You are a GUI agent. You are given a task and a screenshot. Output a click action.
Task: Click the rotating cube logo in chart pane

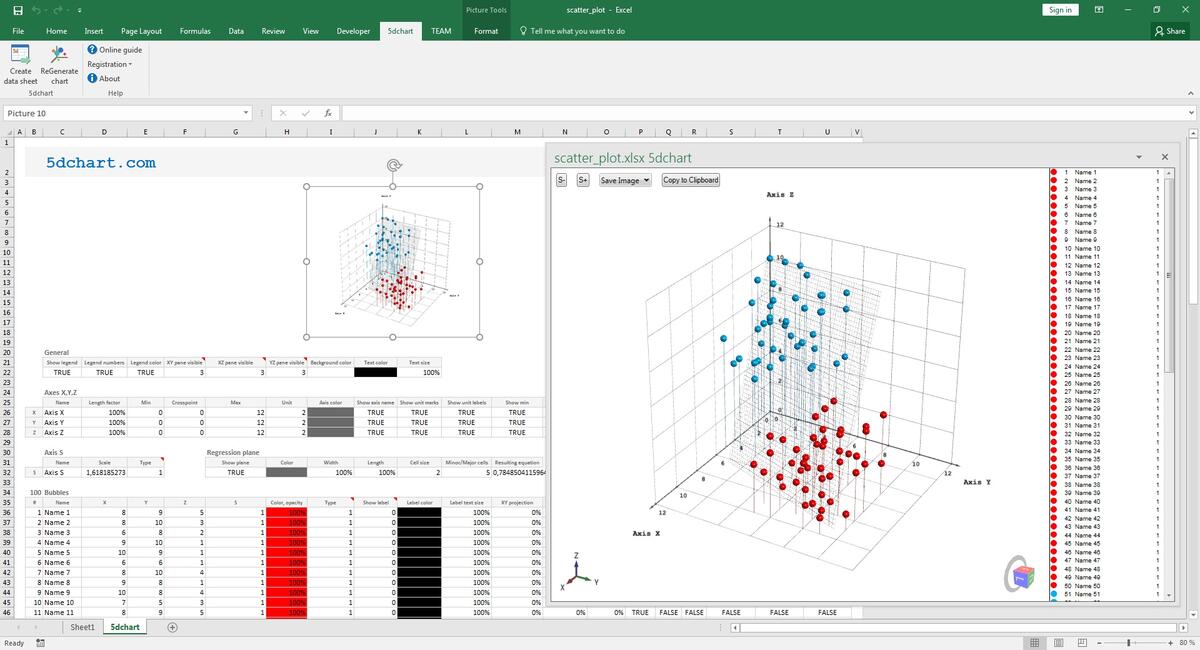1022,576
